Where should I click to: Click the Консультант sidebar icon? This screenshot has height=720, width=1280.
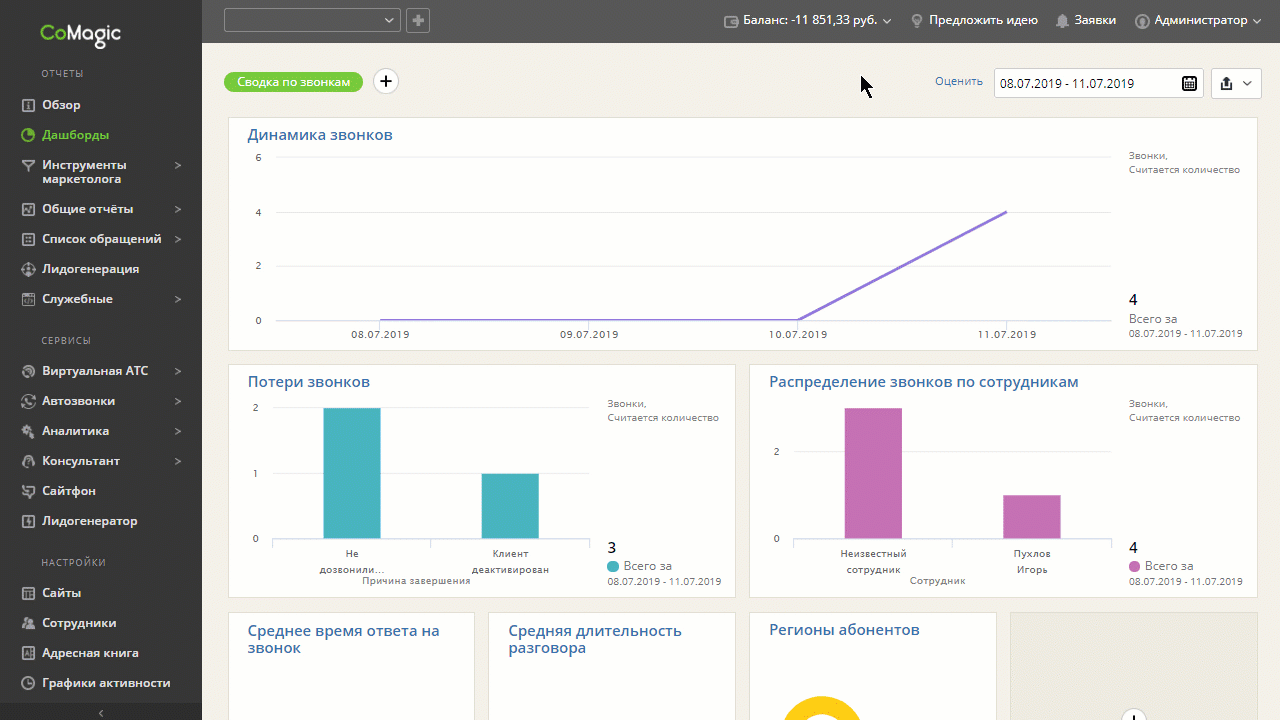[x=28, y=461]
